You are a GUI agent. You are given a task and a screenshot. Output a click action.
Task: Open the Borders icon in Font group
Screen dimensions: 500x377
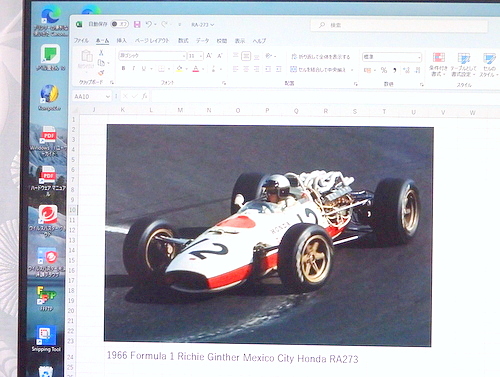(x=161, y=69)
